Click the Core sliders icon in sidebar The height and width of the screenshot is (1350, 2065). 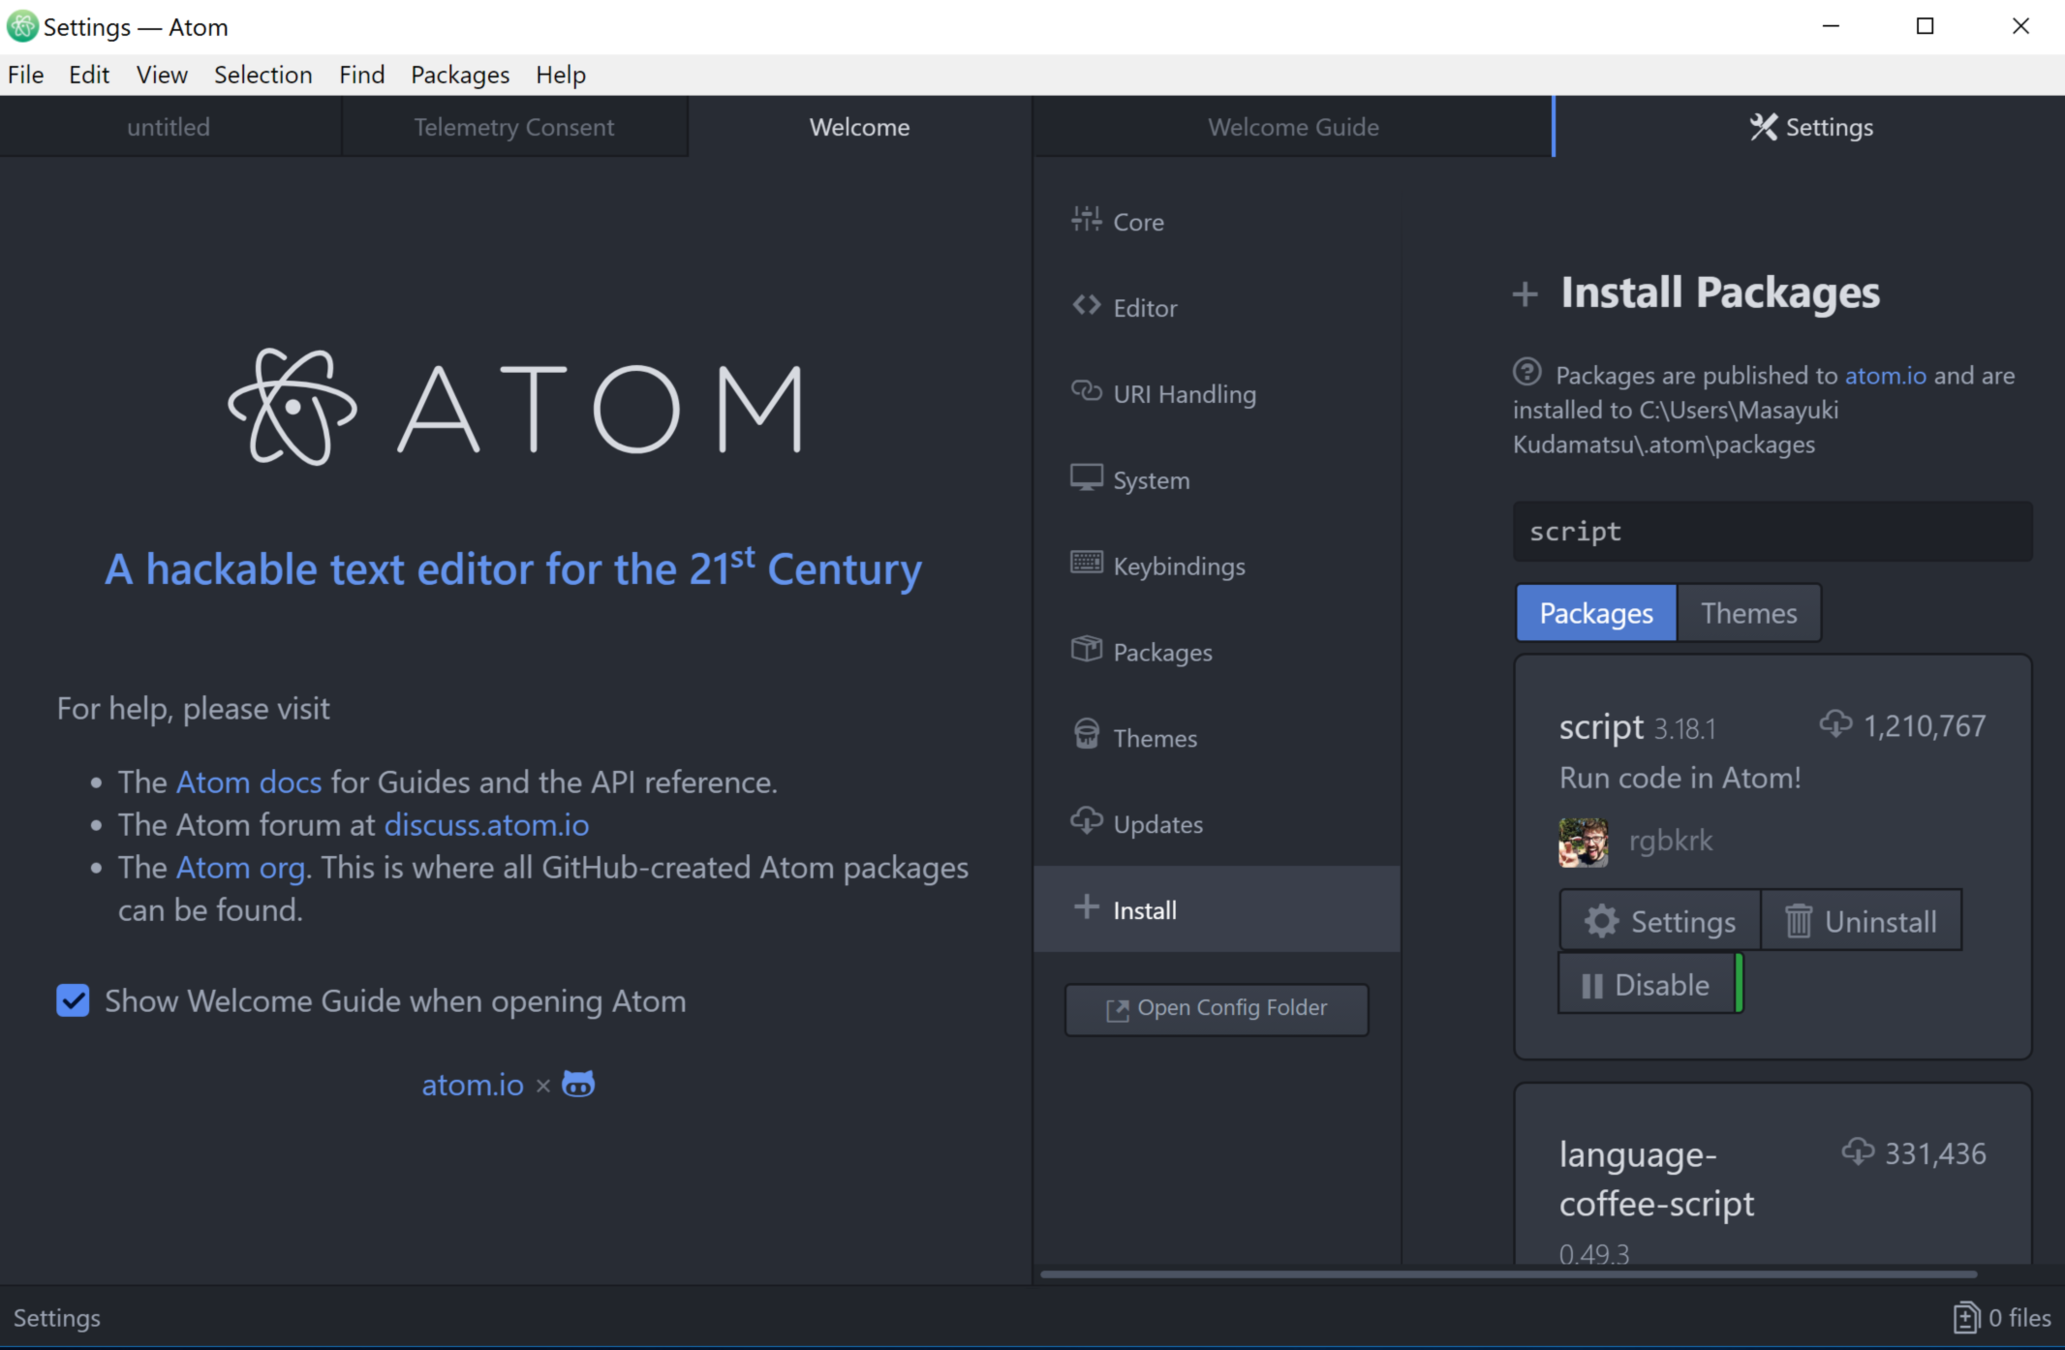pos(1086,219)
